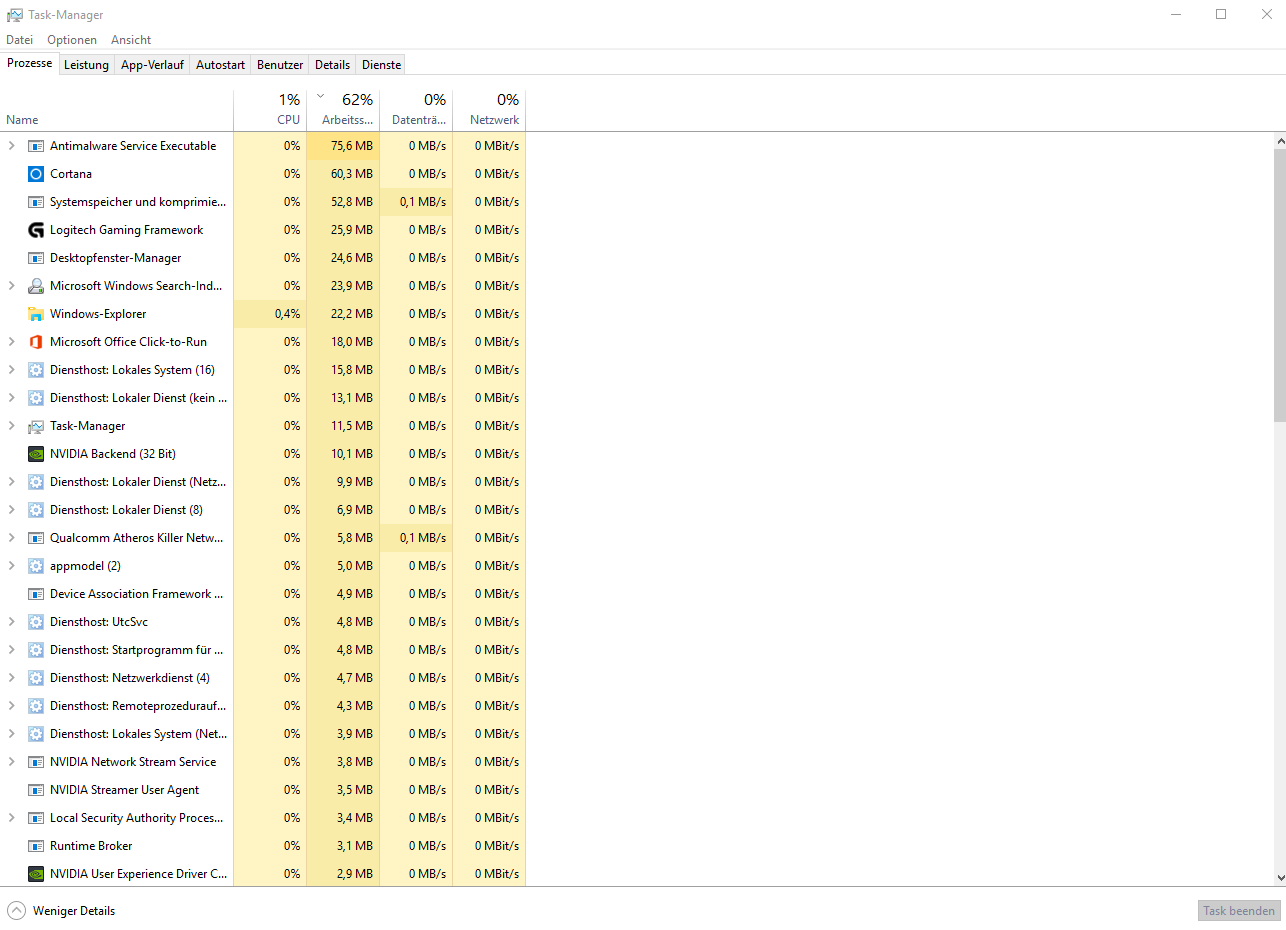Select the Diensthost: Lokaler Dienst (kein row
Image resolution: width=1286 pixels, height=930 pixels.
tap(263, 398)
